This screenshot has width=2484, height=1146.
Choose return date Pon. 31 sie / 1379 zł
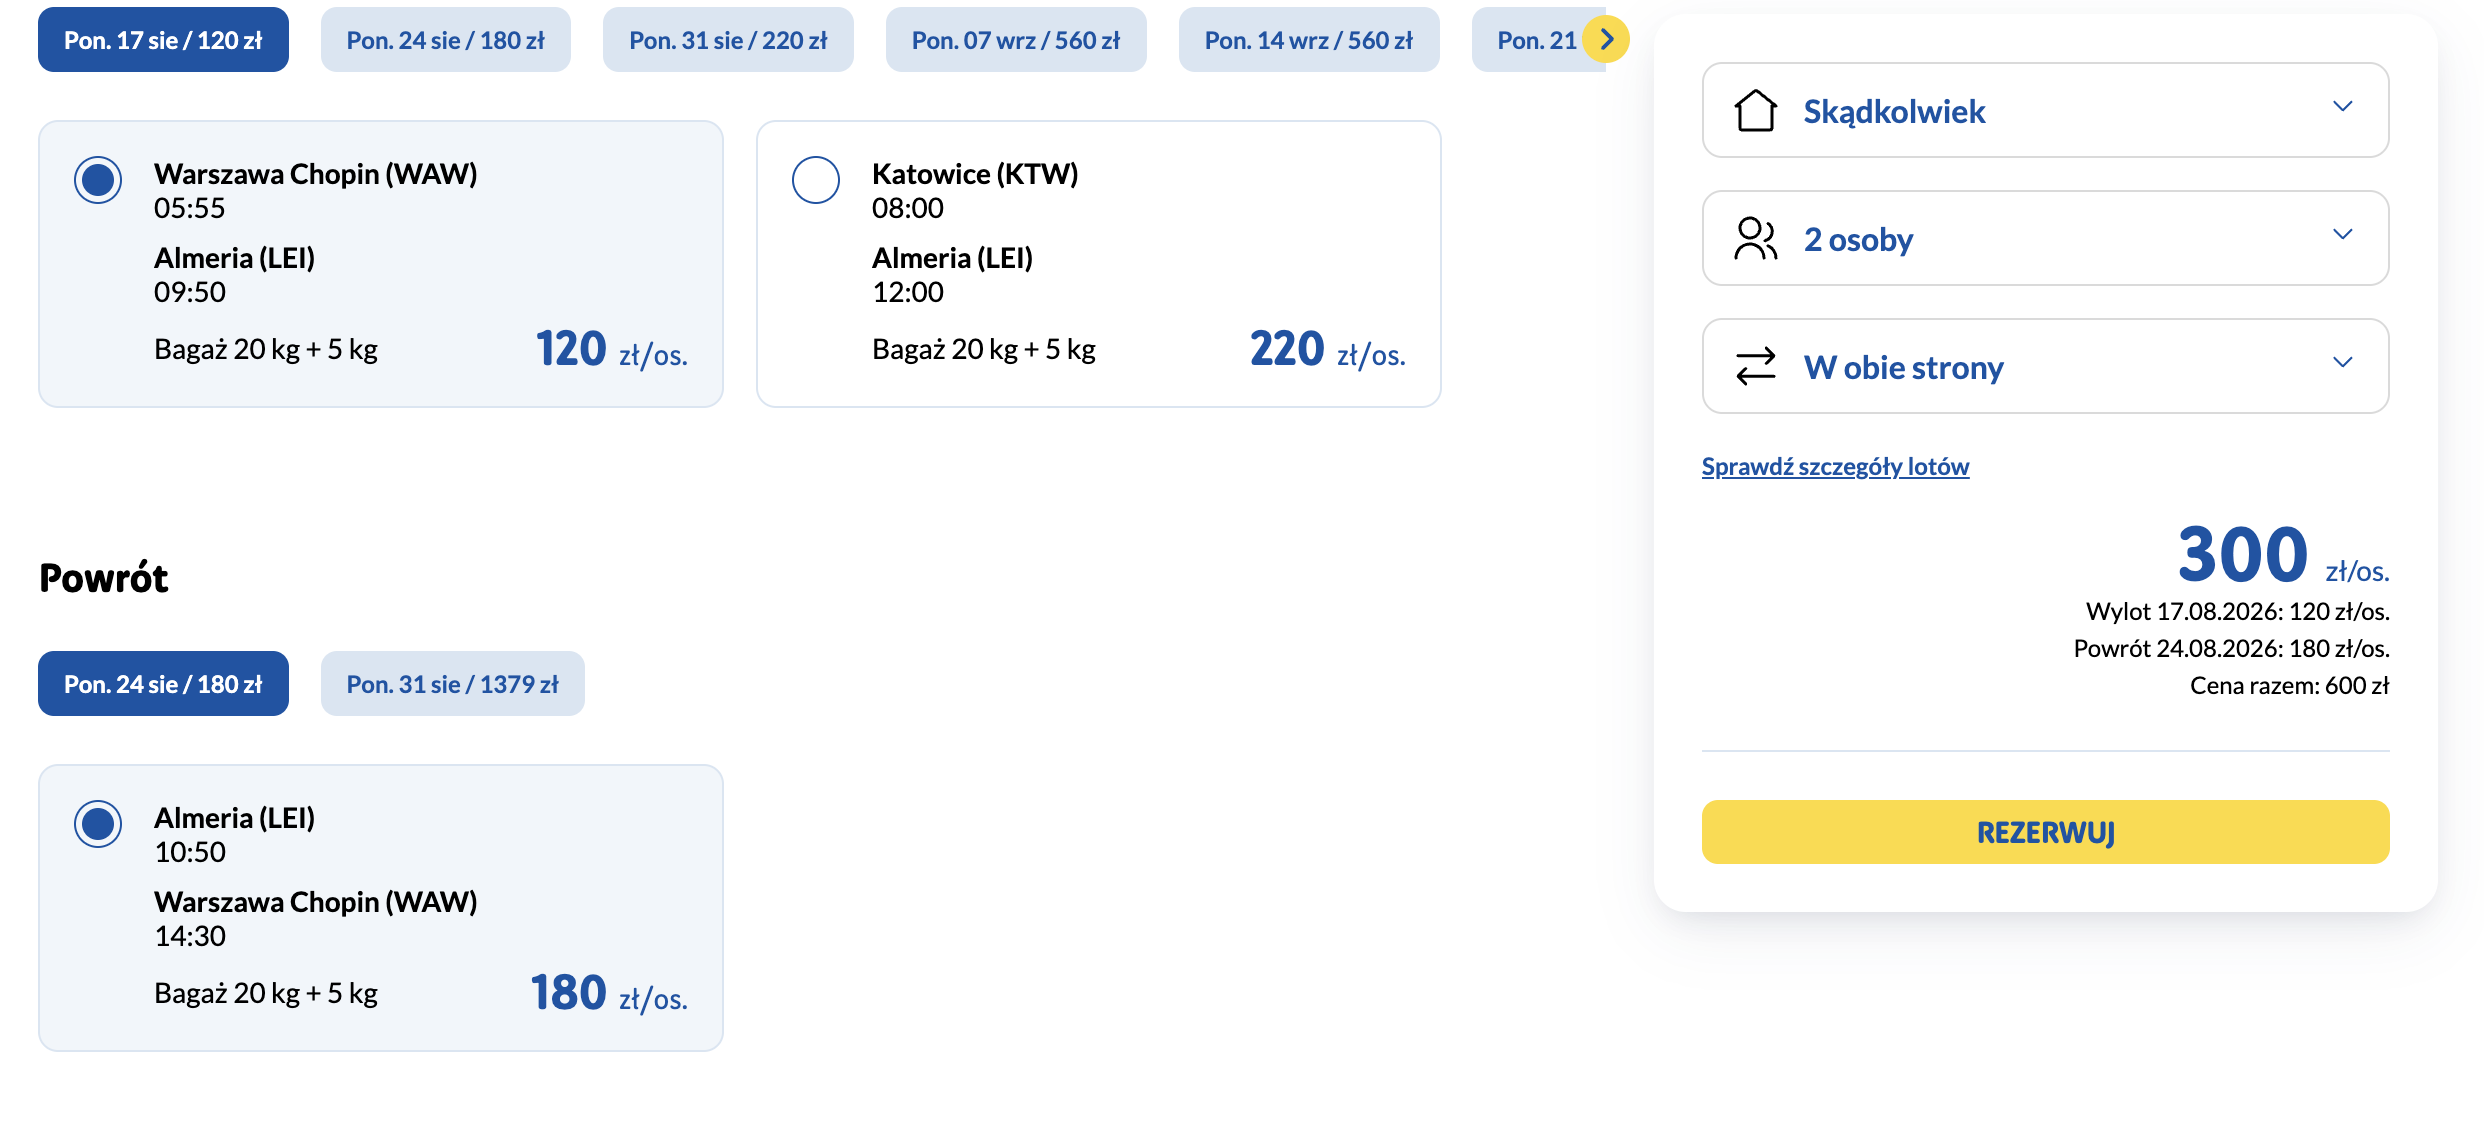pyautogui.click(x=452, y=684)
